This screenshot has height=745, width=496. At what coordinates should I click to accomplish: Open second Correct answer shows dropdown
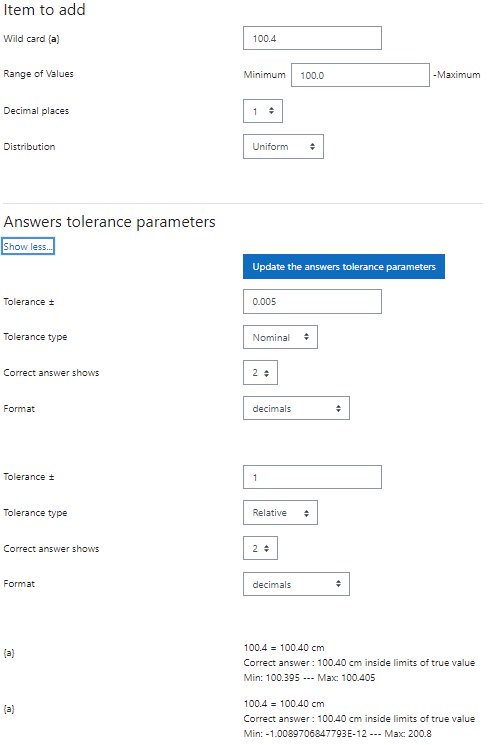(x=260, y=548)
